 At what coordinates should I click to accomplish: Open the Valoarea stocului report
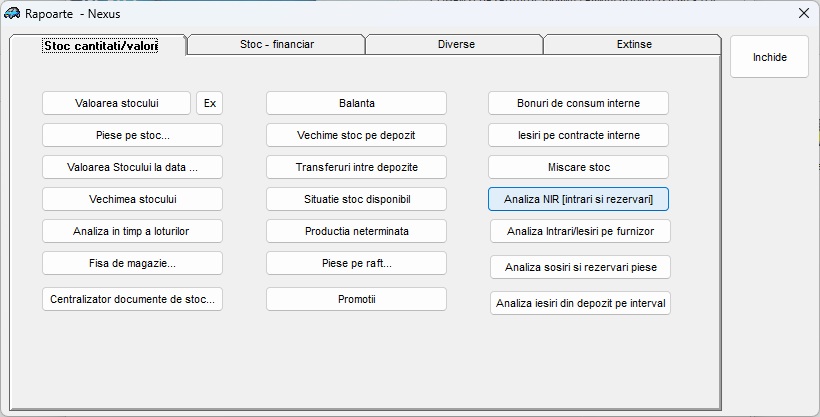(116, 103)
